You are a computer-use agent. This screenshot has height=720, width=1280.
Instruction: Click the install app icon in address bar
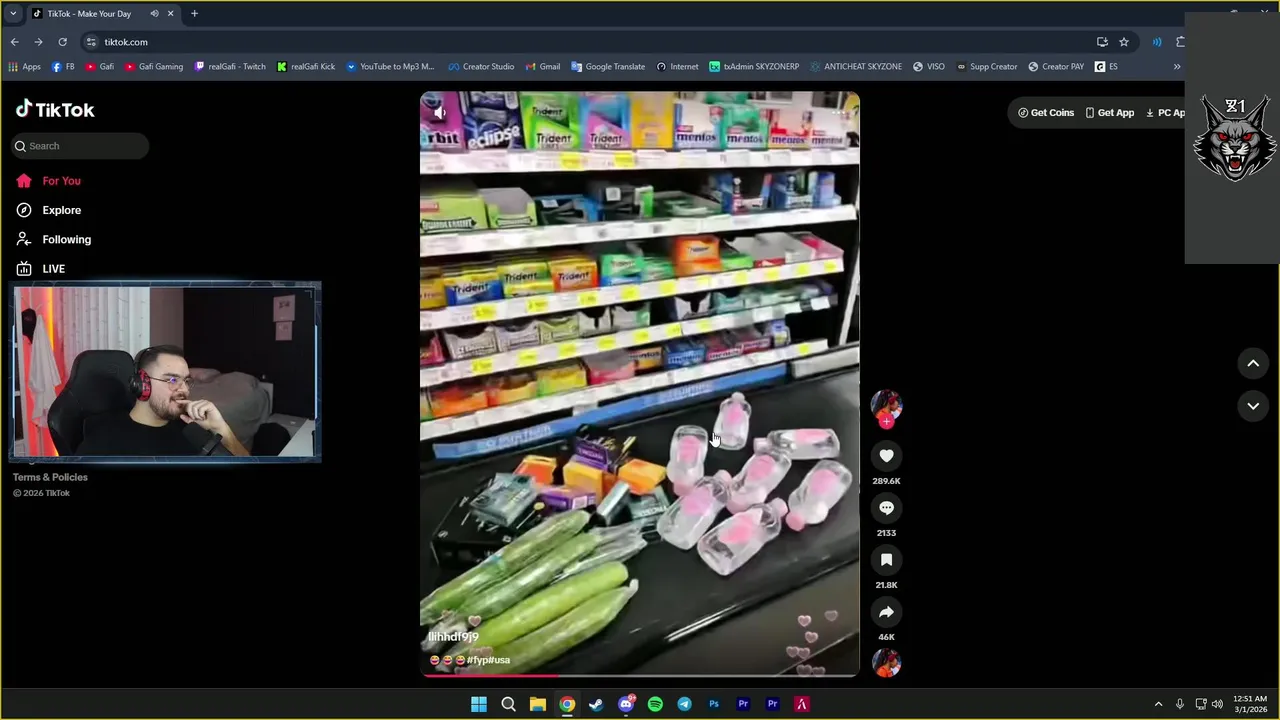(x=1102, y=42)
